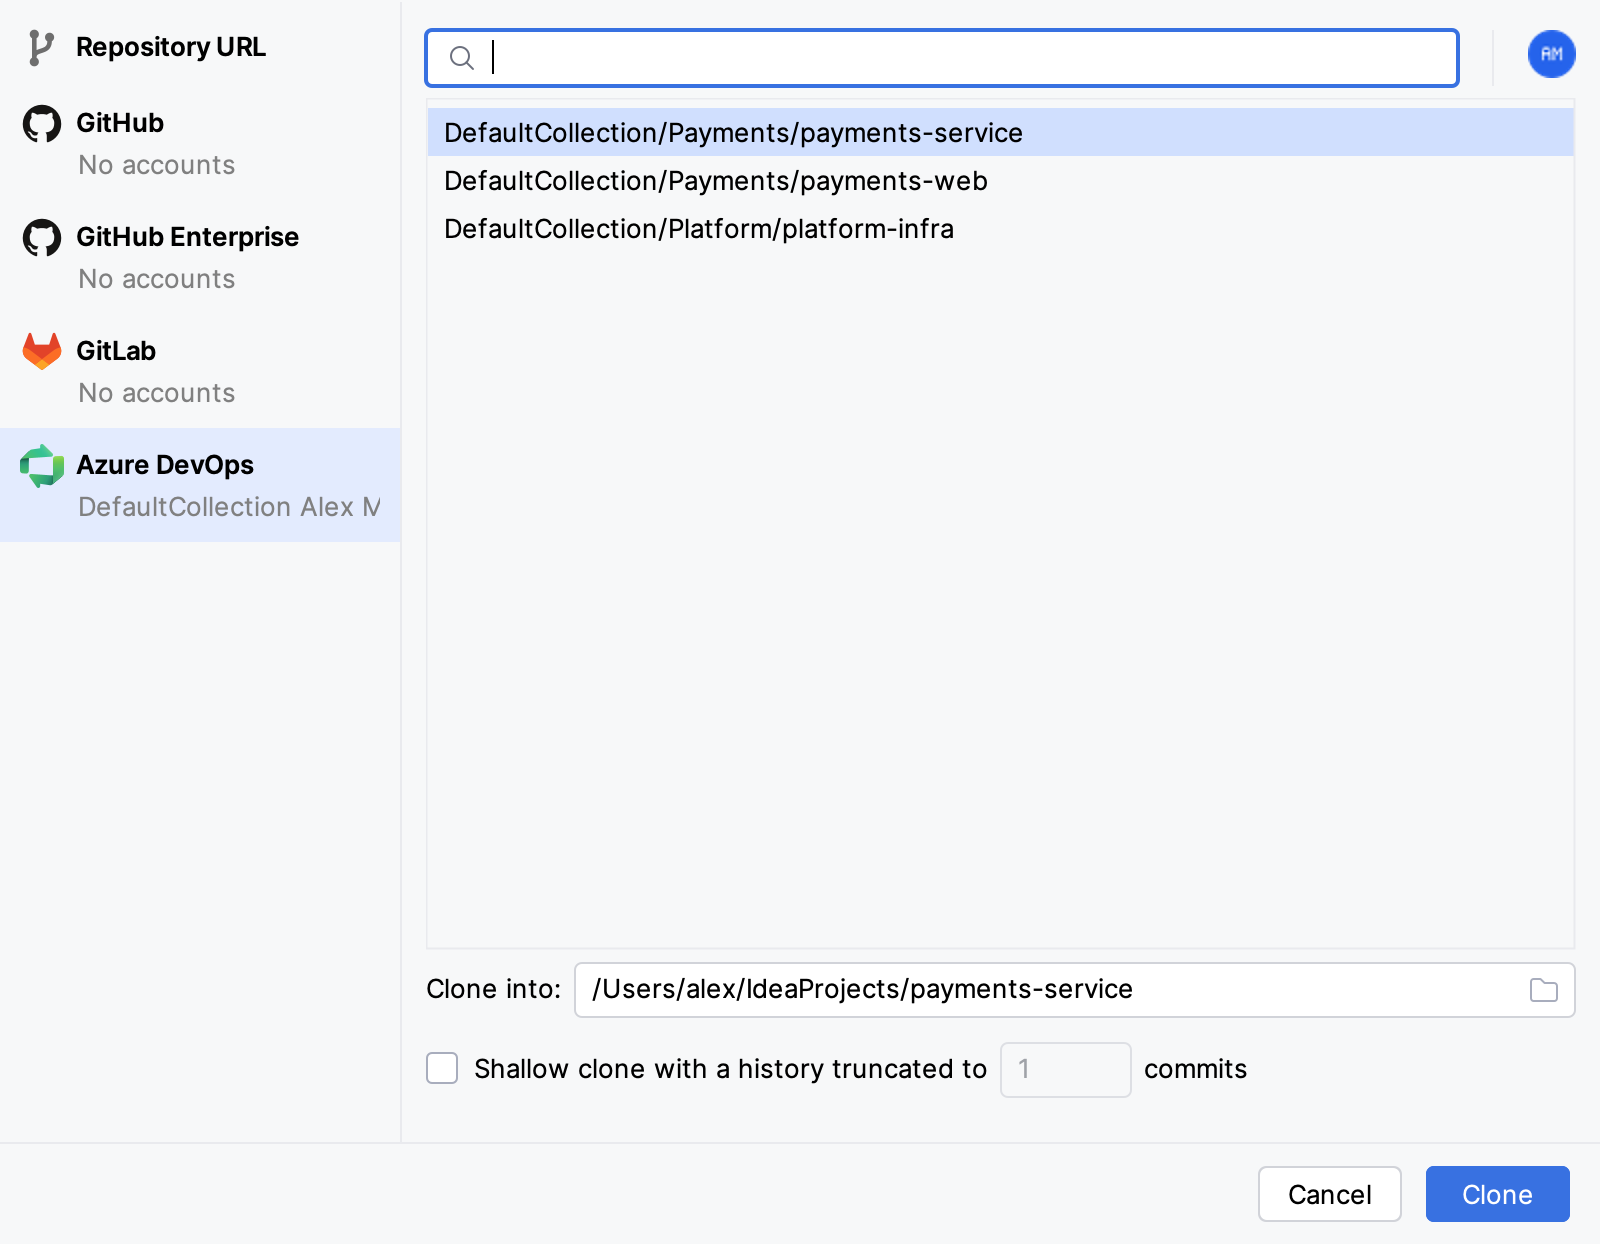Click 'No accounts' under GitHub
The image size is (1600, 1244).
157,165
